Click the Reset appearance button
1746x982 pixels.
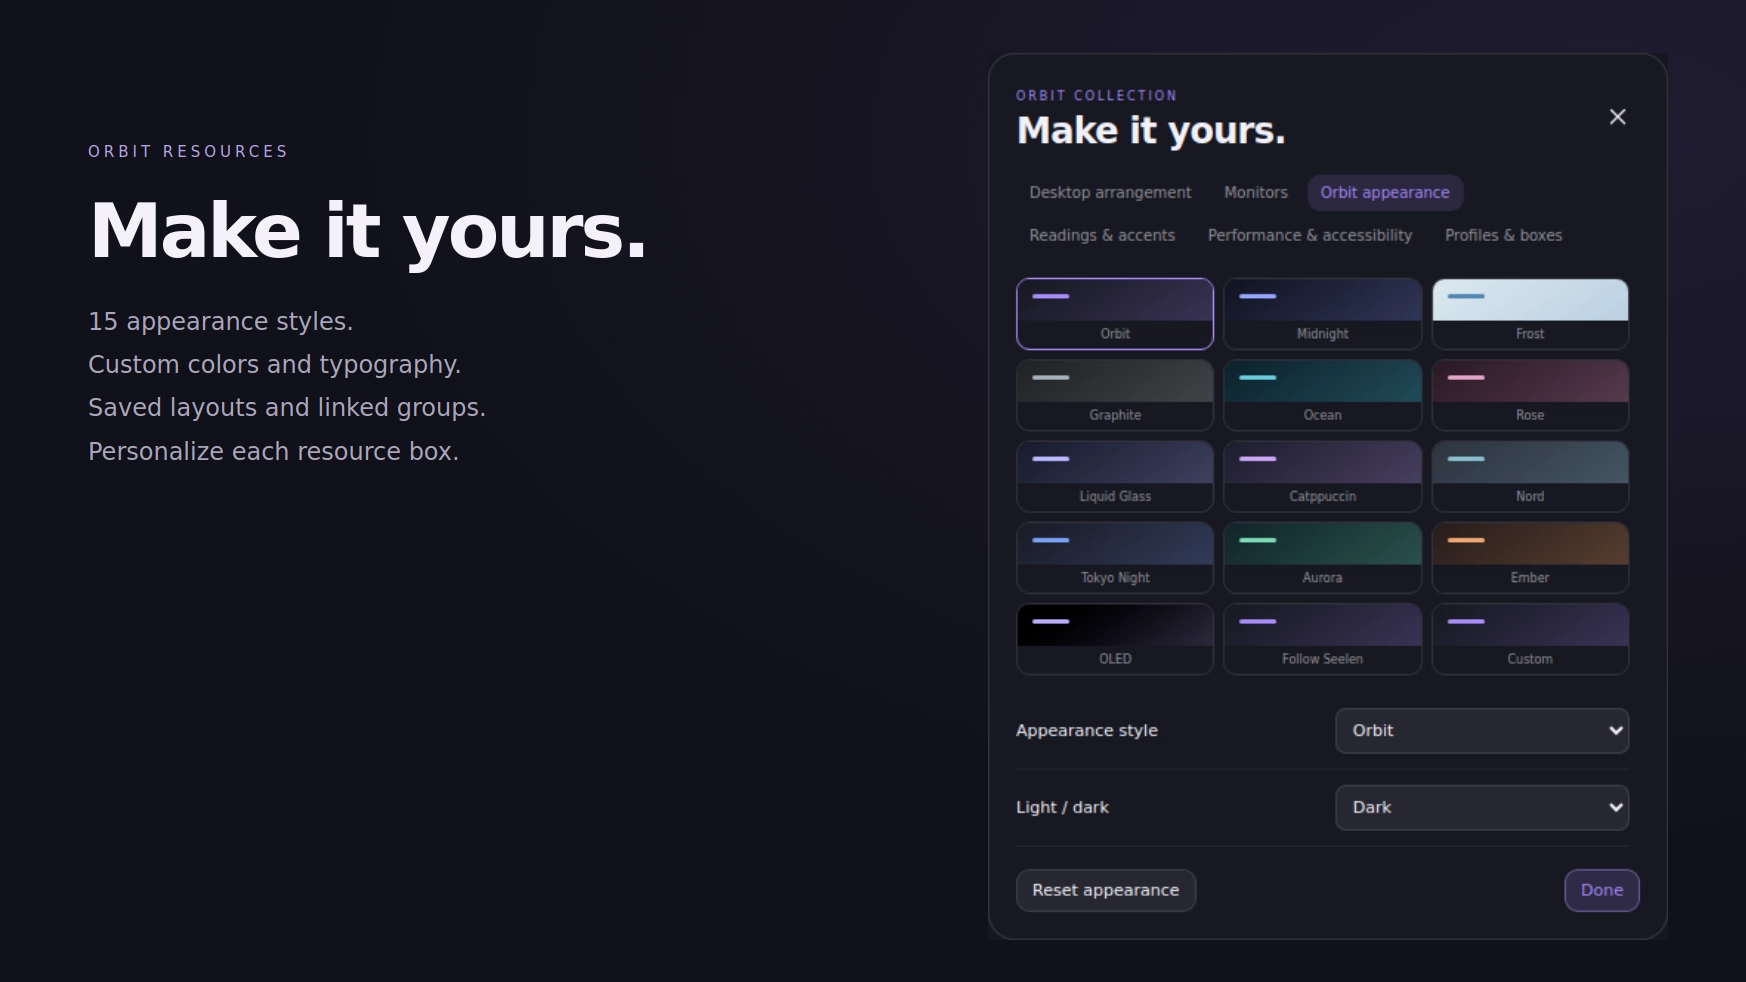coord(1106,890)
